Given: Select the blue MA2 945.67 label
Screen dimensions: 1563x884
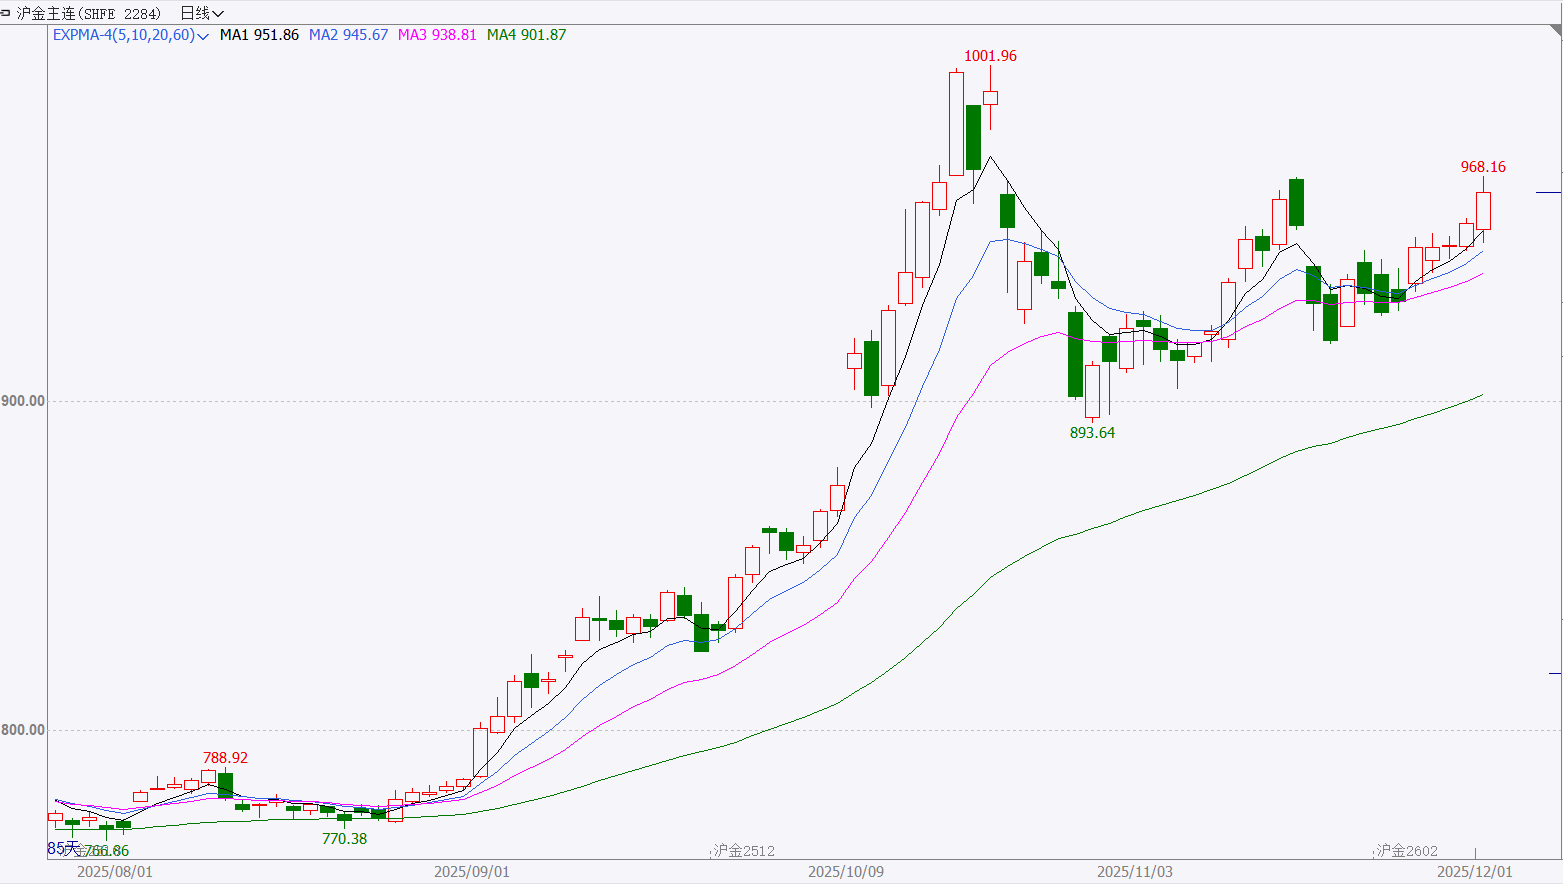Looking at the screenshot, I should point(348,35).
